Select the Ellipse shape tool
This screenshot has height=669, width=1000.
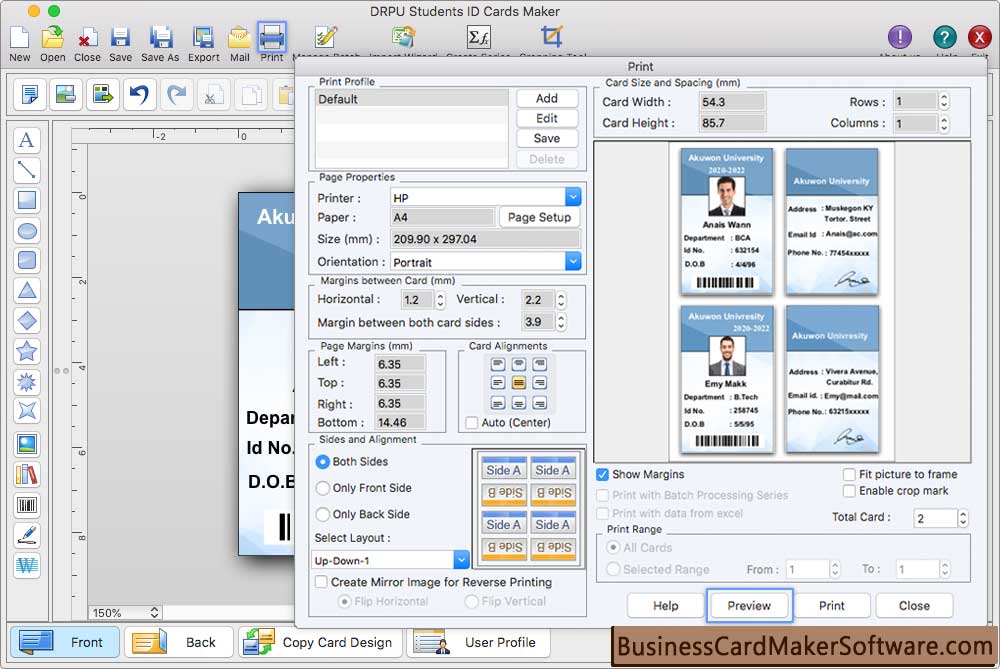27,231
